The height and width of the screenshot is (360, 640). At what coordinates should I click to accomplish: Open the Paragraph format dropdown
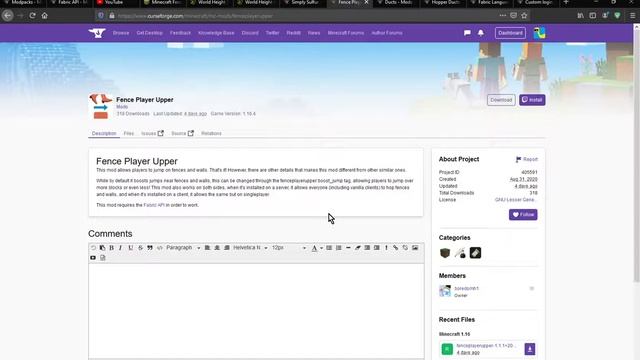coord(183,248)
